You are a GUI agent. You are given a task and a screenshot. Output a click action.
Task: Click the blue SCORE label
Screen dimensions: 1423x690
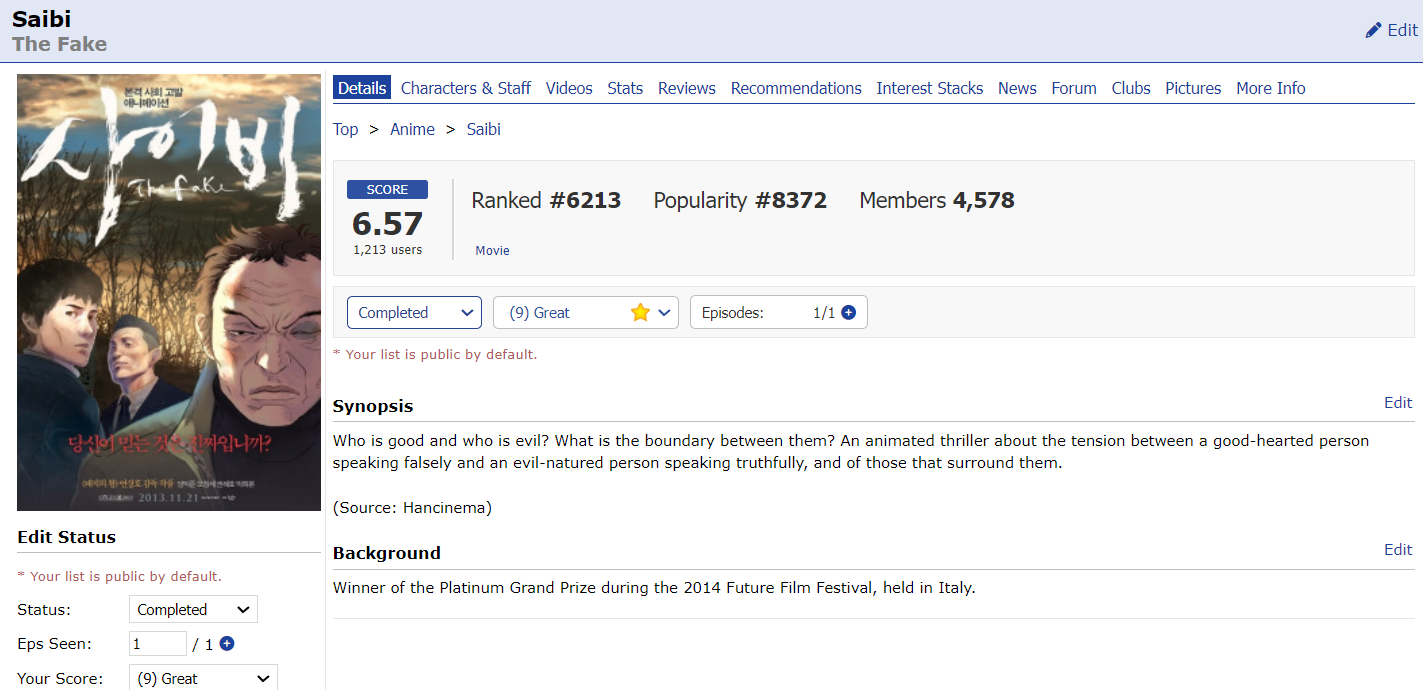click(x=387, y=190)
